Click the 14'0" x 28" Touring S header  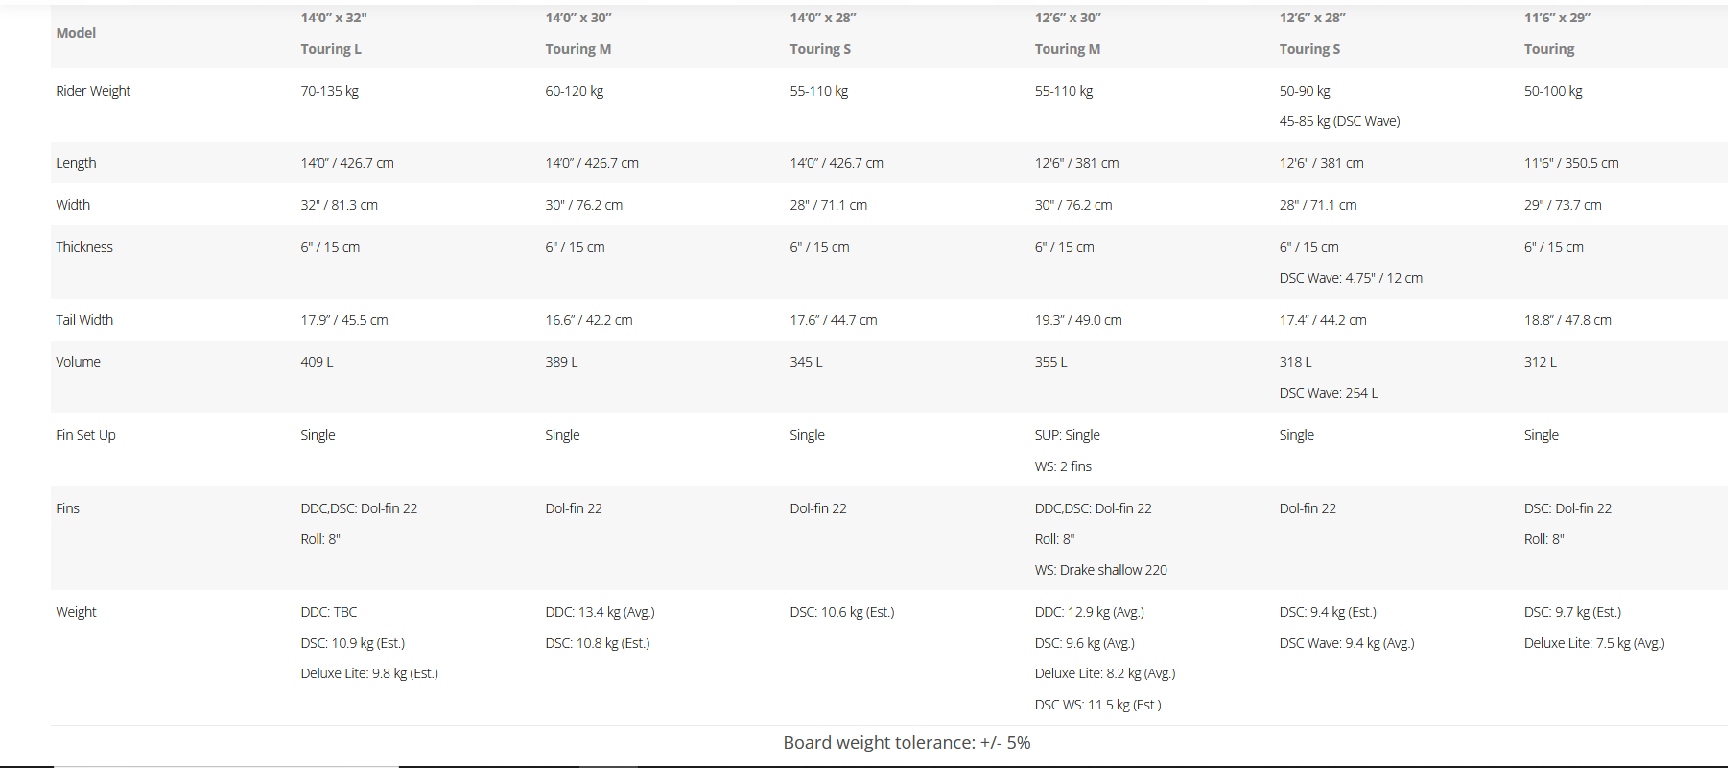click(x=822, y=33)
